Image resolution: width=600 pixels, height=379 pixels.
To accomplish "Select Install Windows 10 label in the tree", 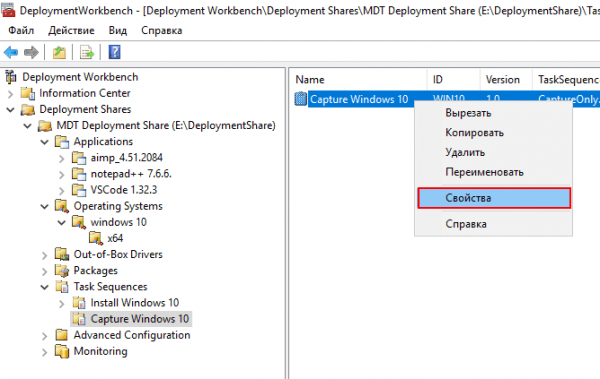I will pyautogui.click(x=135, y=303).
